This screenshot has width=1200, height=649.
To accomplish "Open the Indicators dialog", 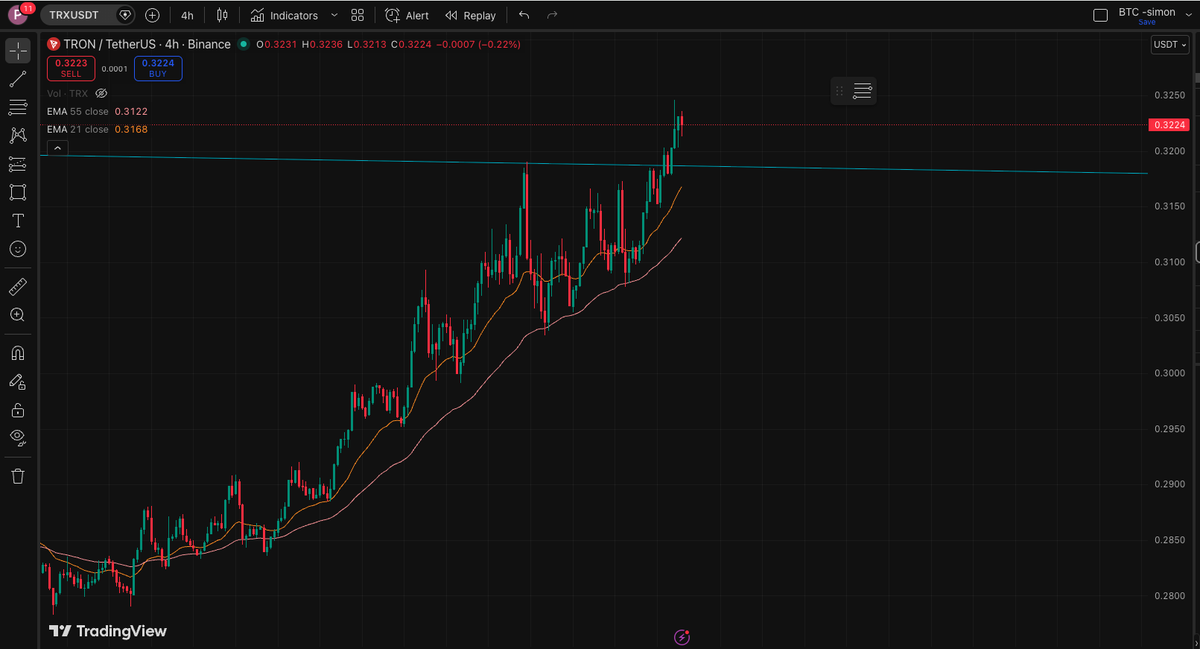I will [284, 15].
